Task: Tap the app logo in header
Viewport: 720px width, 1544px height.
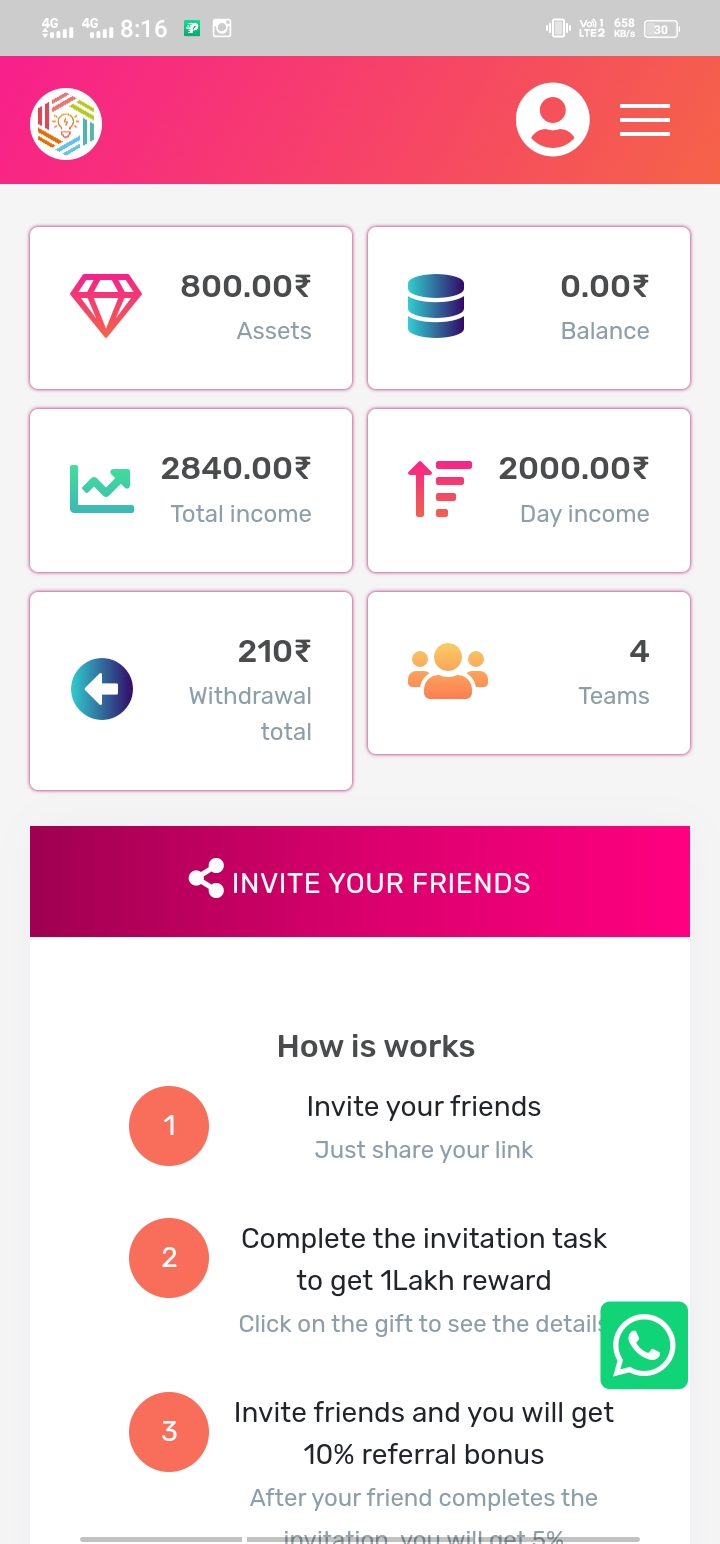Action: coord(66,124)
